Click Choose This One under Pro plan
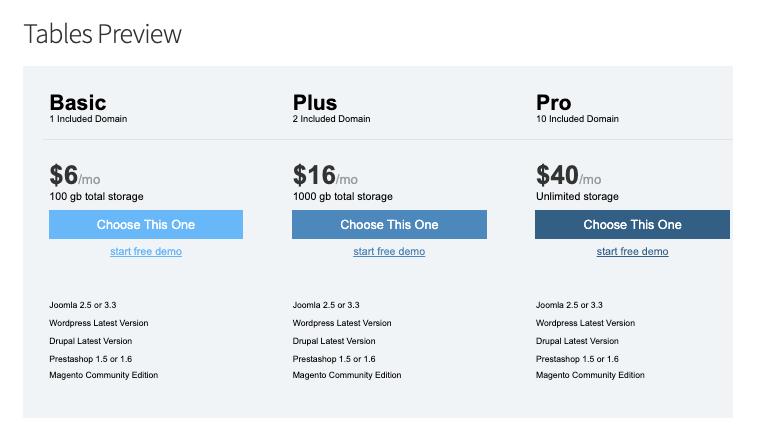The height and width of the screenshot is (428, 760). click(632, 225)
